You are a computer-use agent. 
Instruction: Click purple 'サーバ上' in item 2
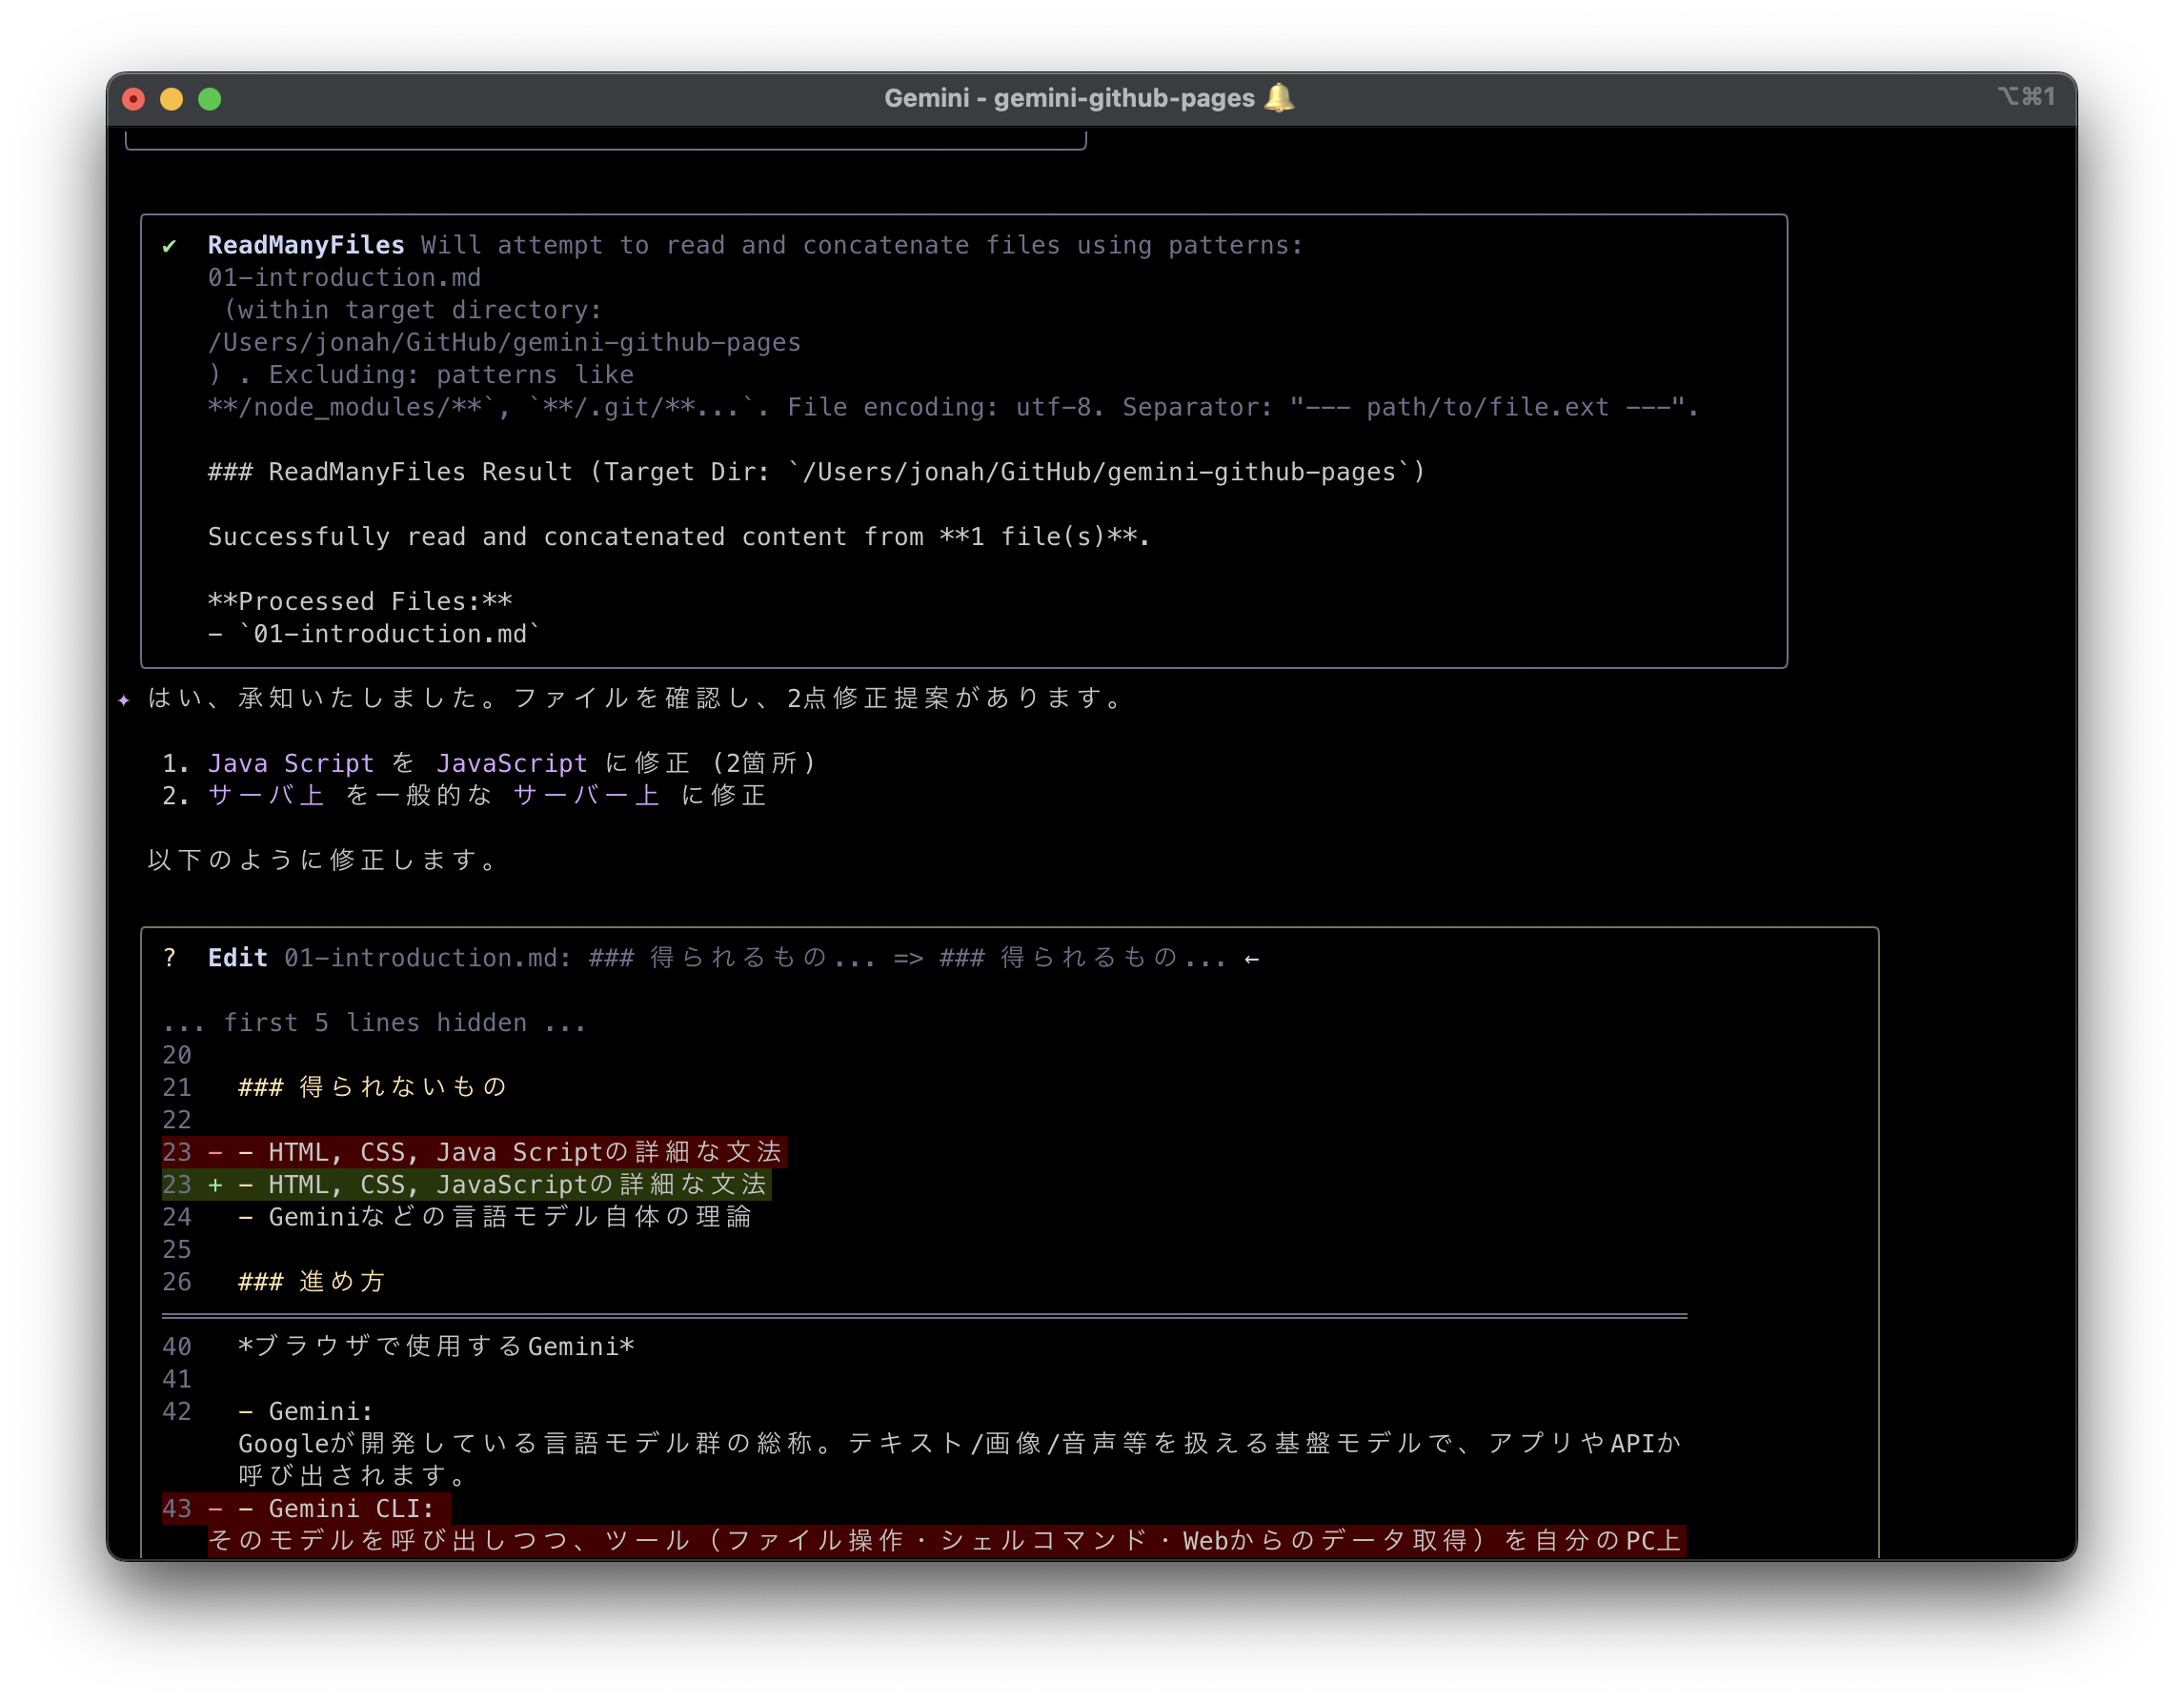pyautogui.click(x=266, y=795)
